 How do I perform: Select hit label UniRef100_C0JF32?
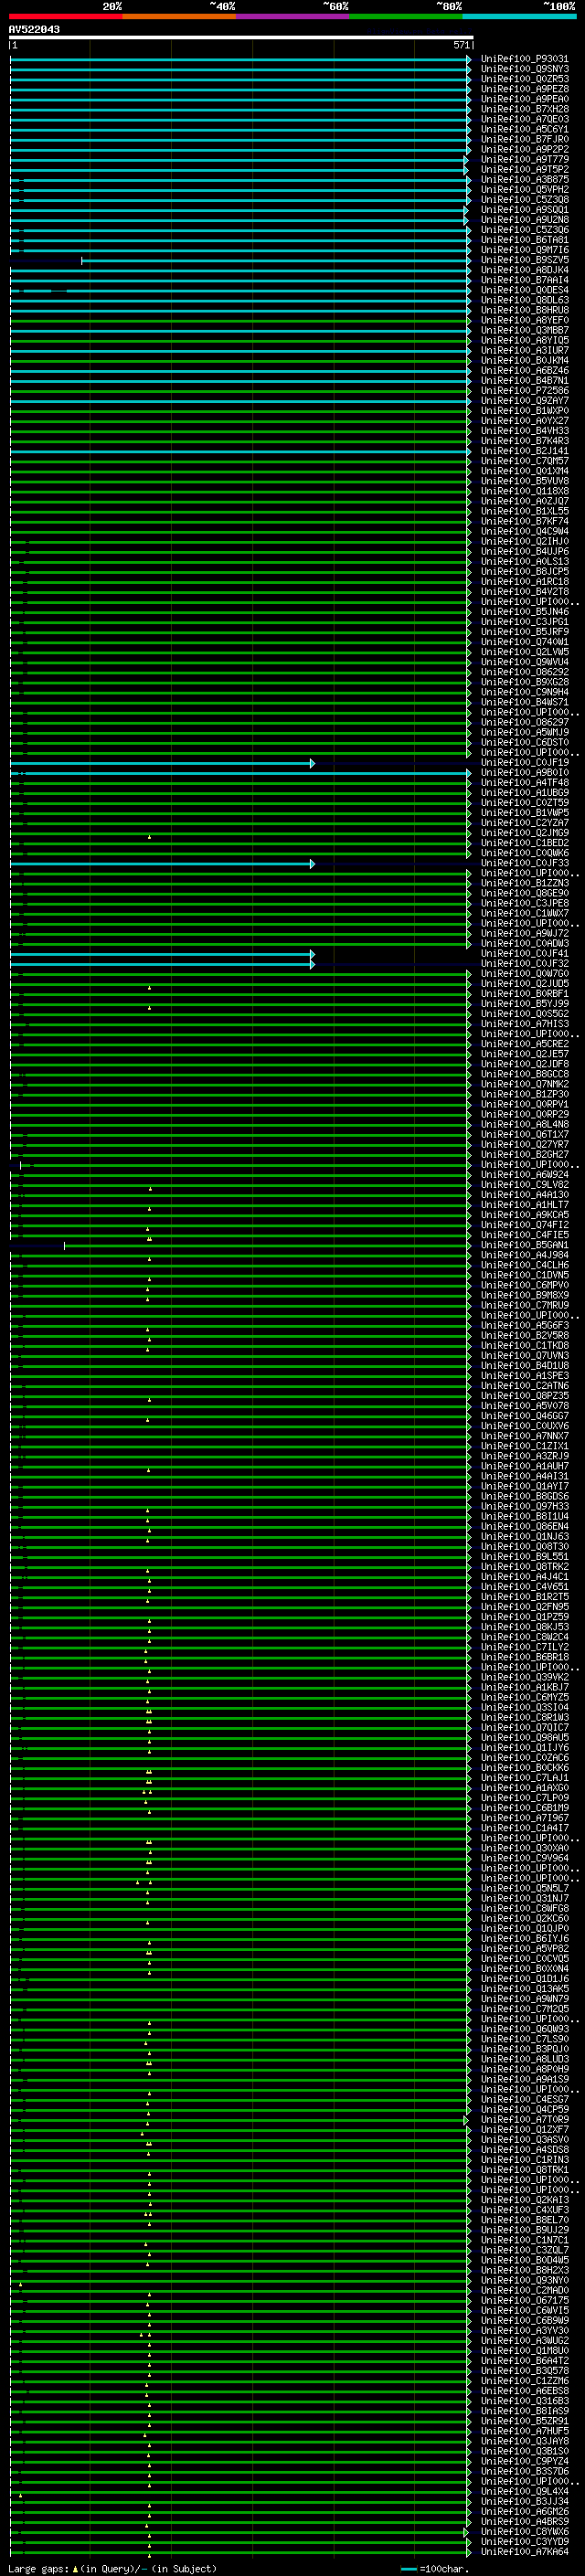pos(525,964)
